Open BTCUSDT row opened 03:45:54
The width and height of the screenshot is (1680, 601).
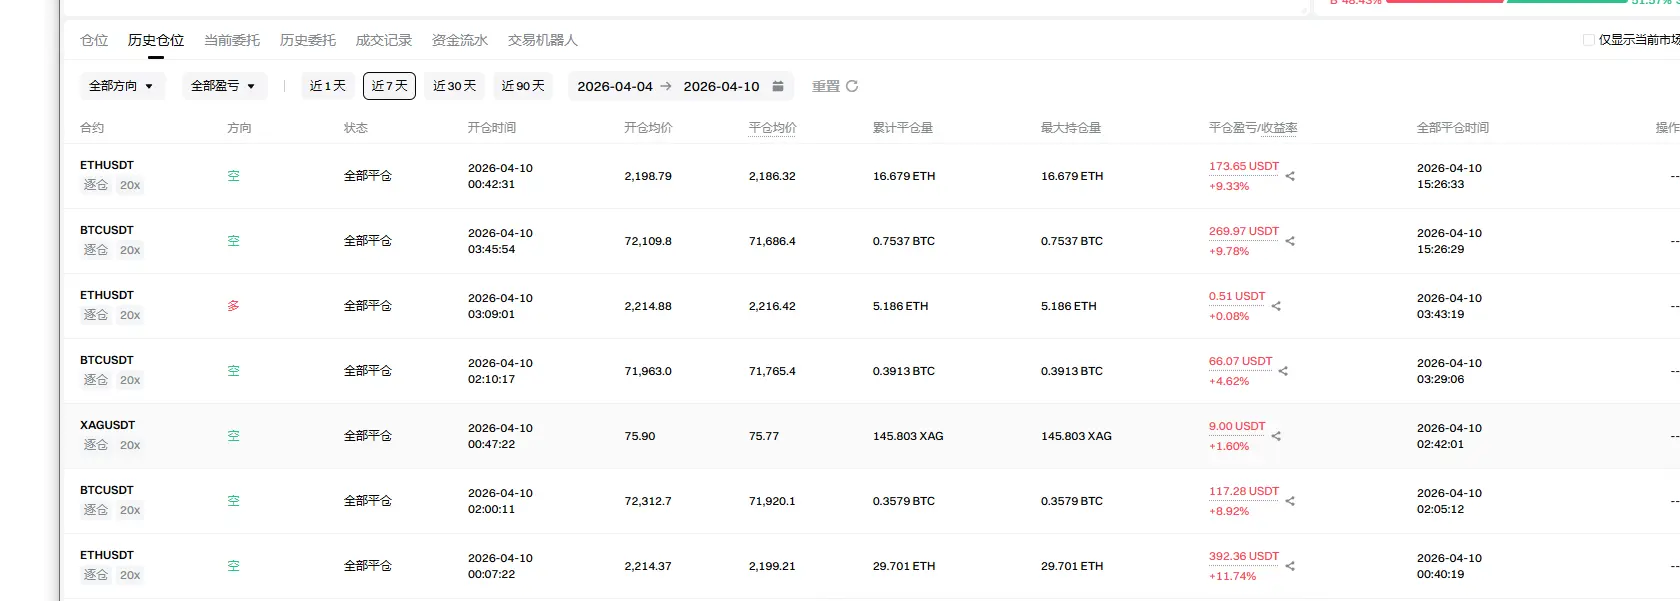click(x=870, y=241)
